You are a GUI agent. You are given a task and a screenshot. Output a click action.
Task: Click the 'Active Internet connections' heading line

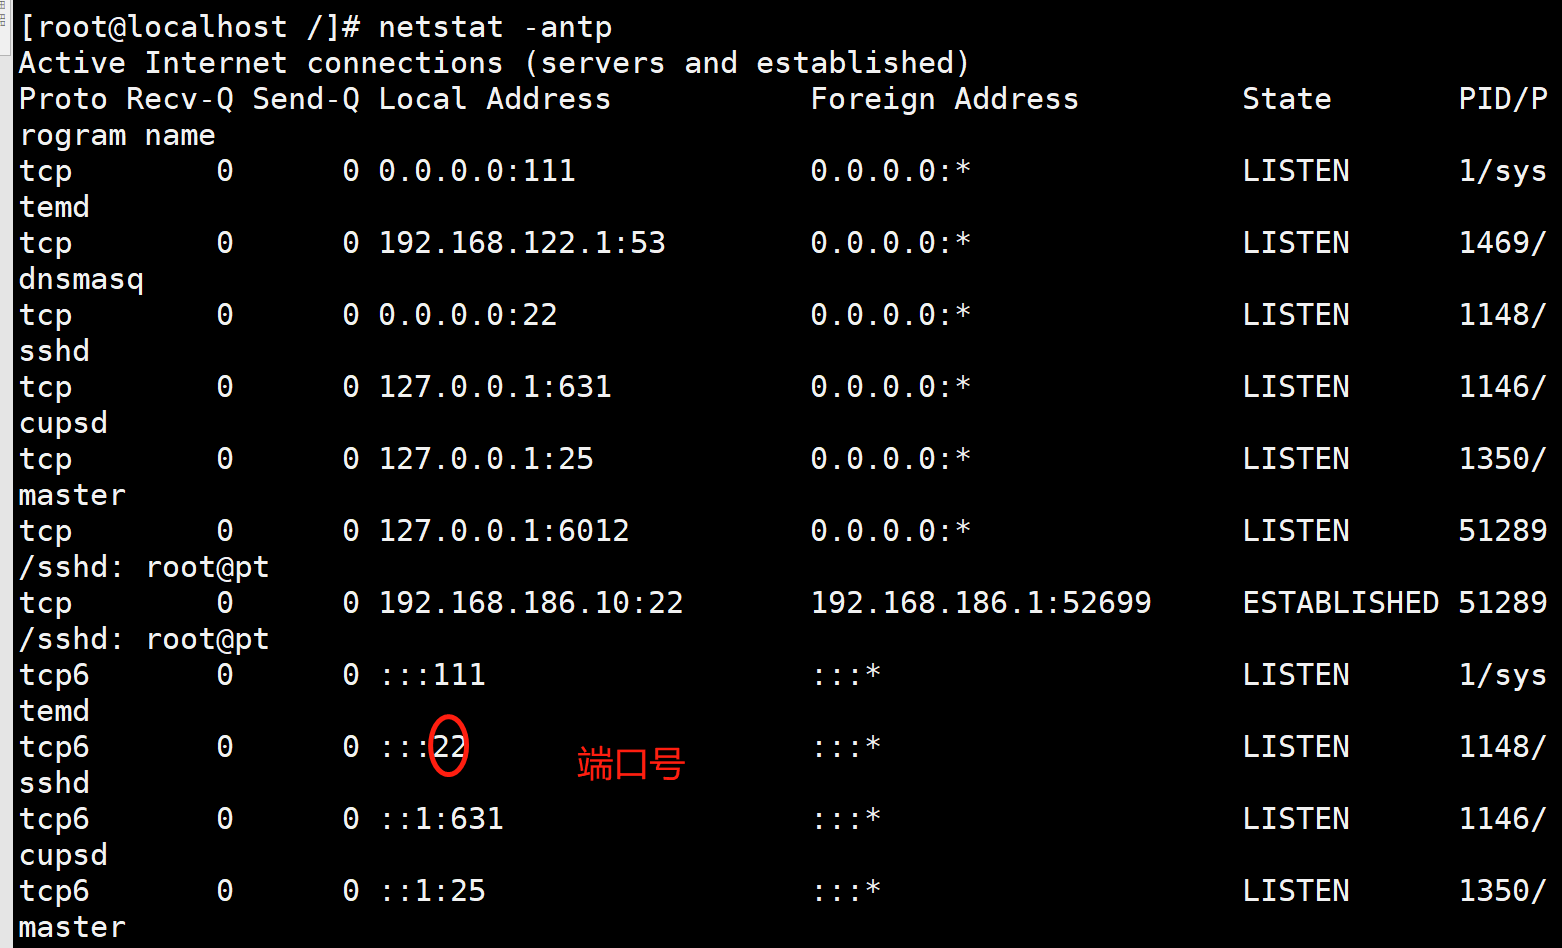[x=494, y=63]
